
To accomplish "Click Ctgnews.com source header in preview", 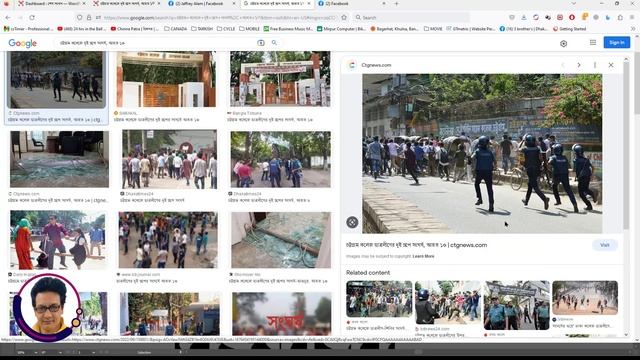I will pos(376,65).
